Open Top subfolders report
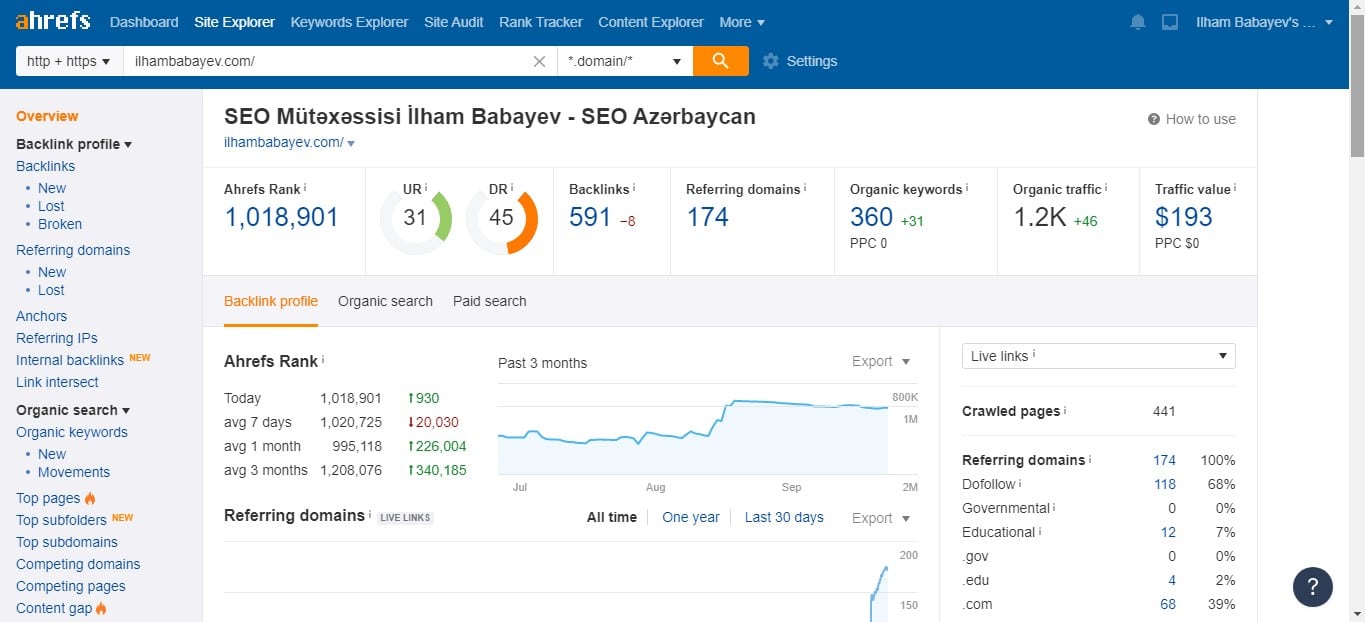 pyautogui.click(x=61, y=520)
